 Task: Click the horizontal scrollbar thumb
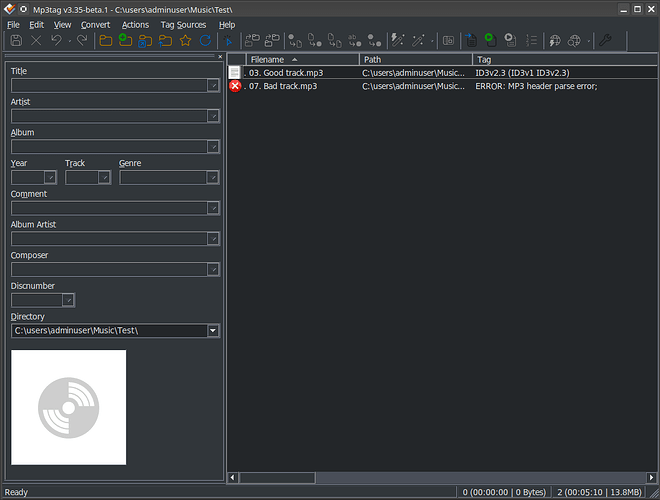click(277, 478)
